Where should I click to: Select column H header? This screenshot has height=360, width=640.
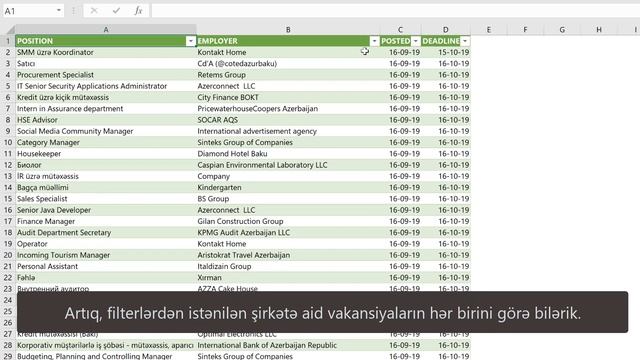point(599,29)
